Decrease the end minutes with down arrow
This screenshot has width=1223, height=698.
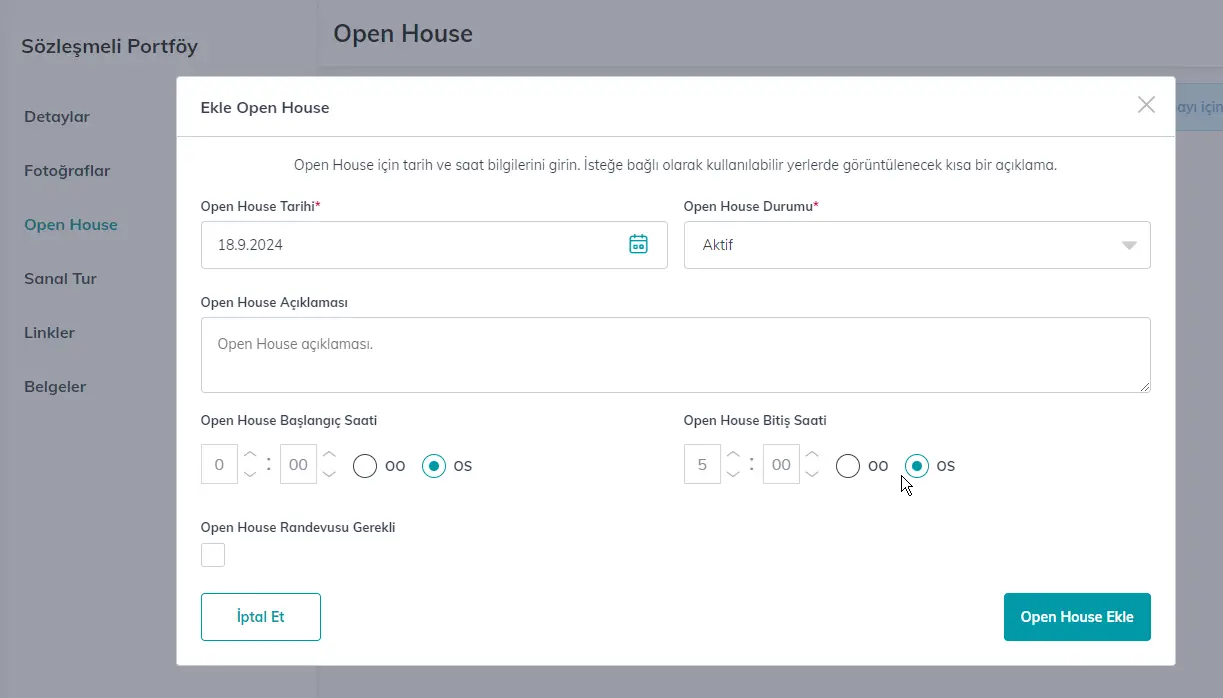pos(812,474)
